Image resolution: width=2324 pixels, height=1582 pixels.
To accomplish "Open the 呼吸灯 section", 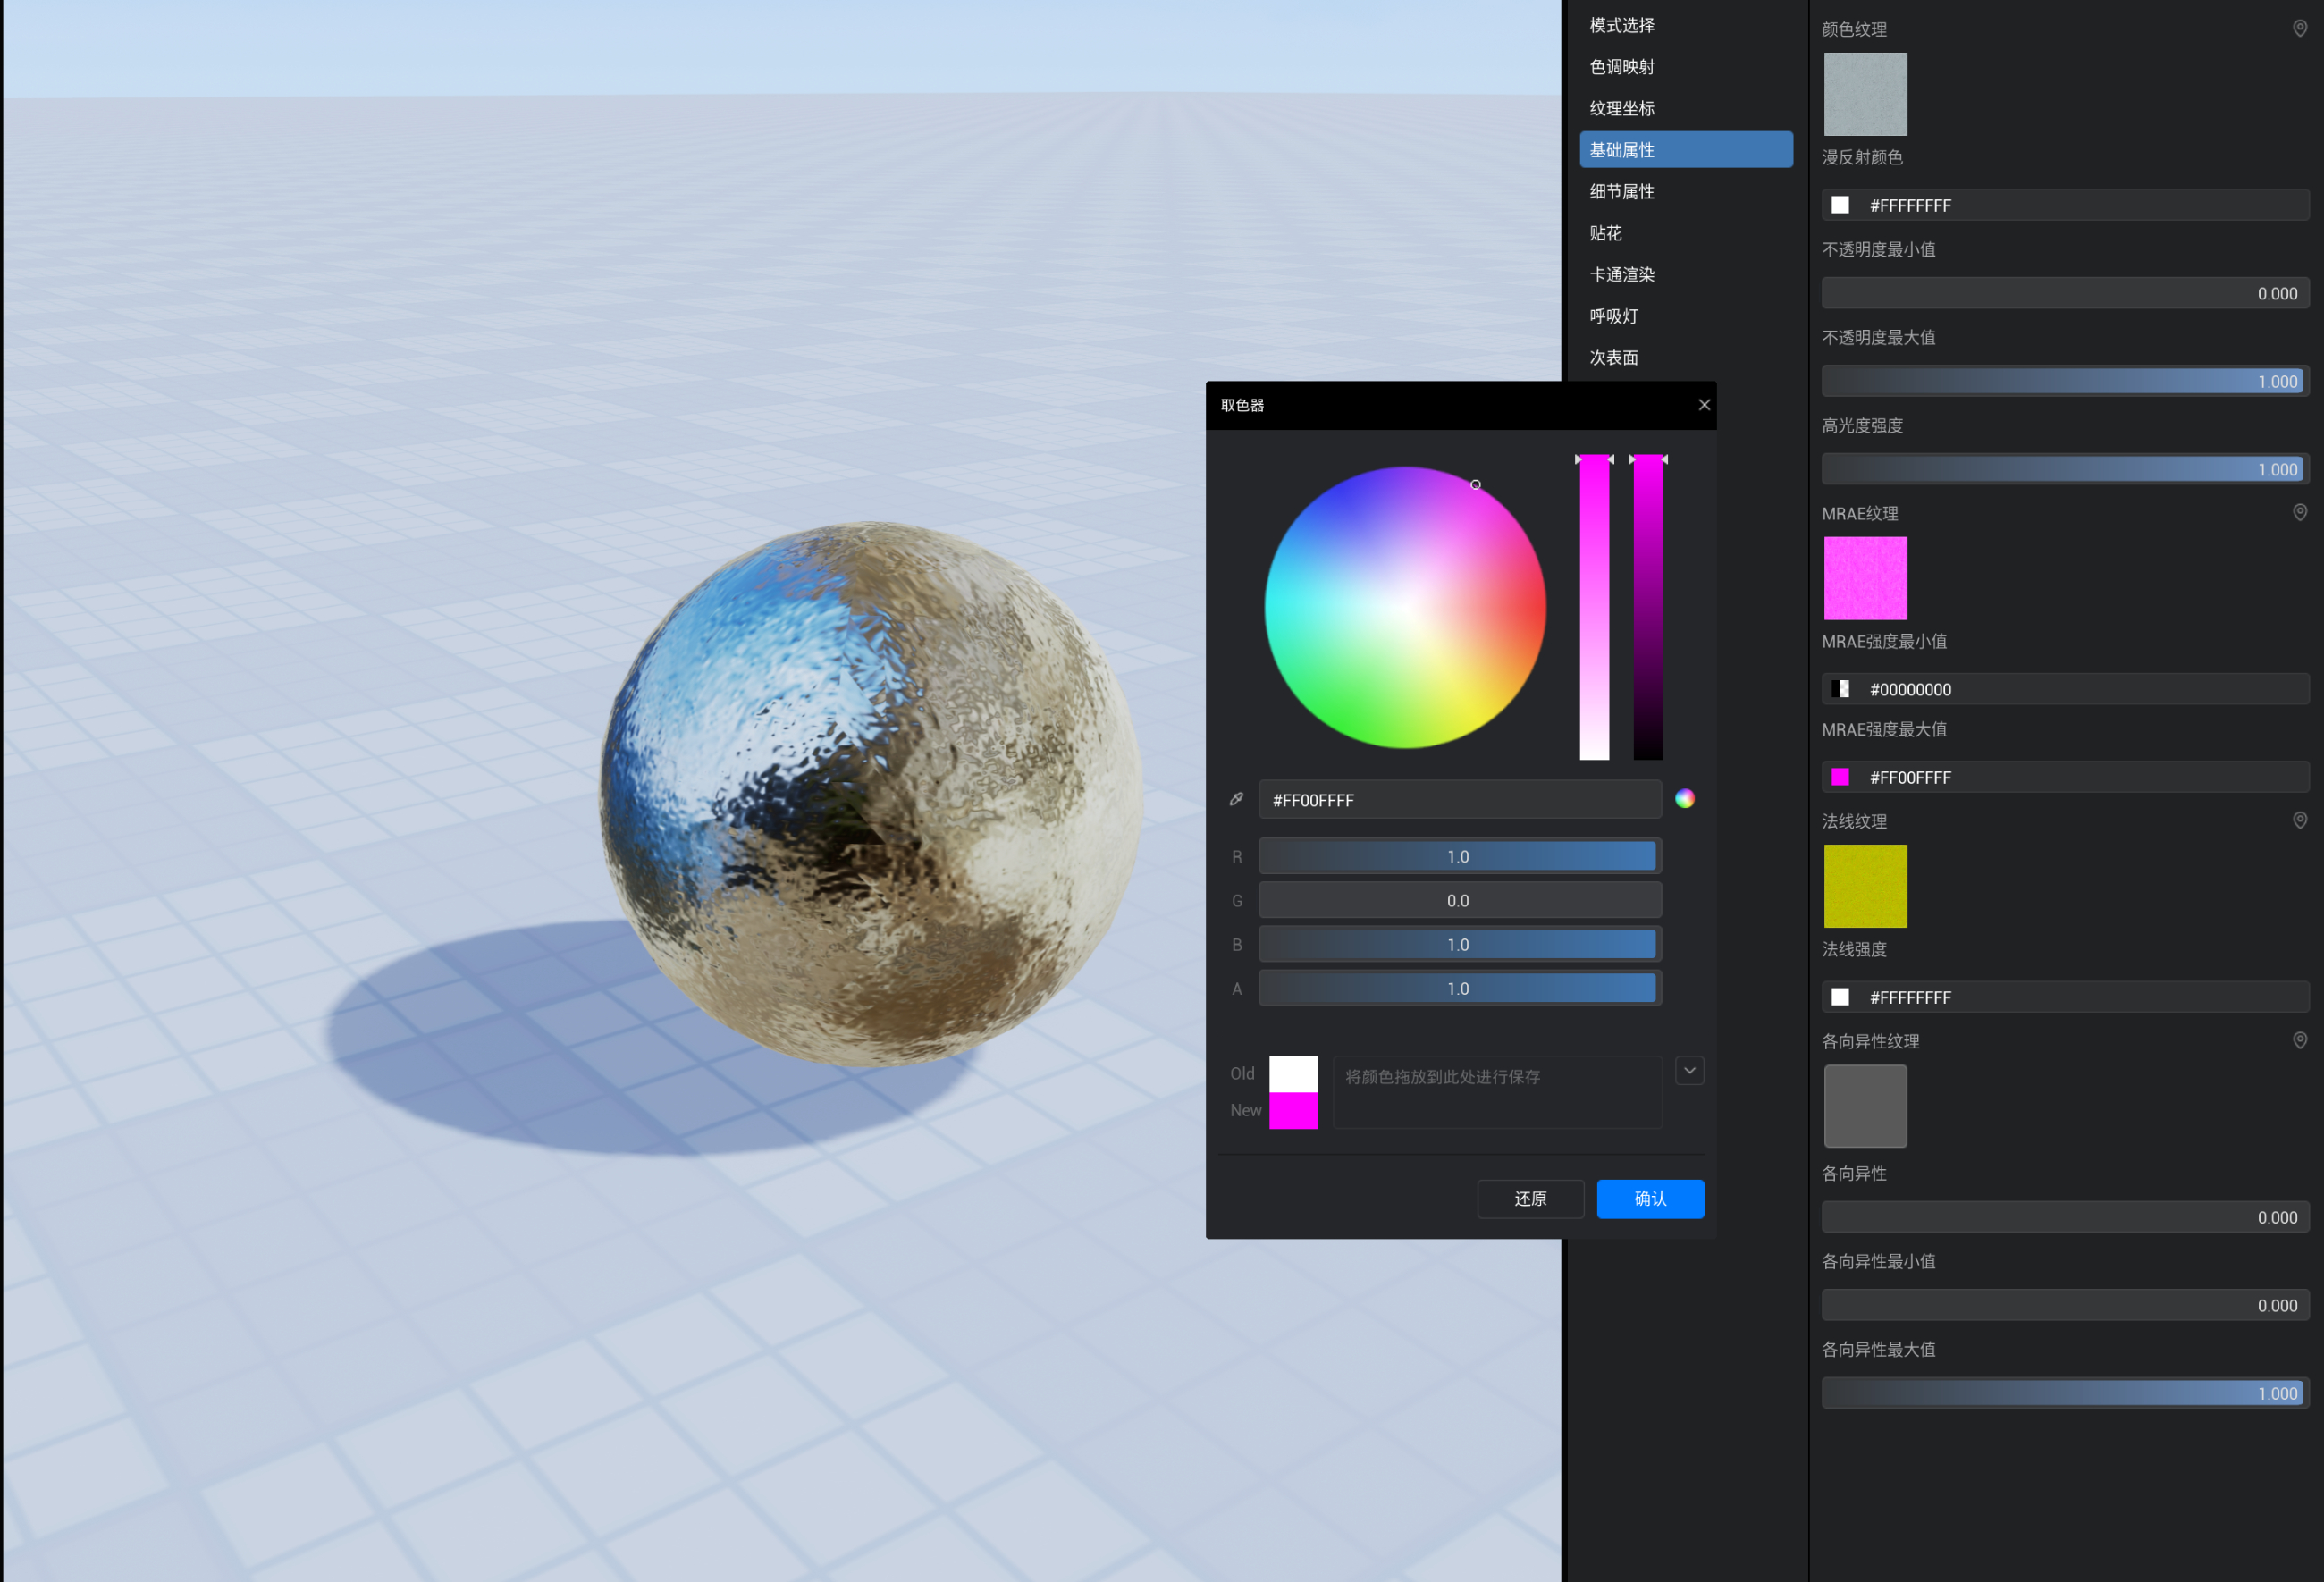I will 1686,316.
